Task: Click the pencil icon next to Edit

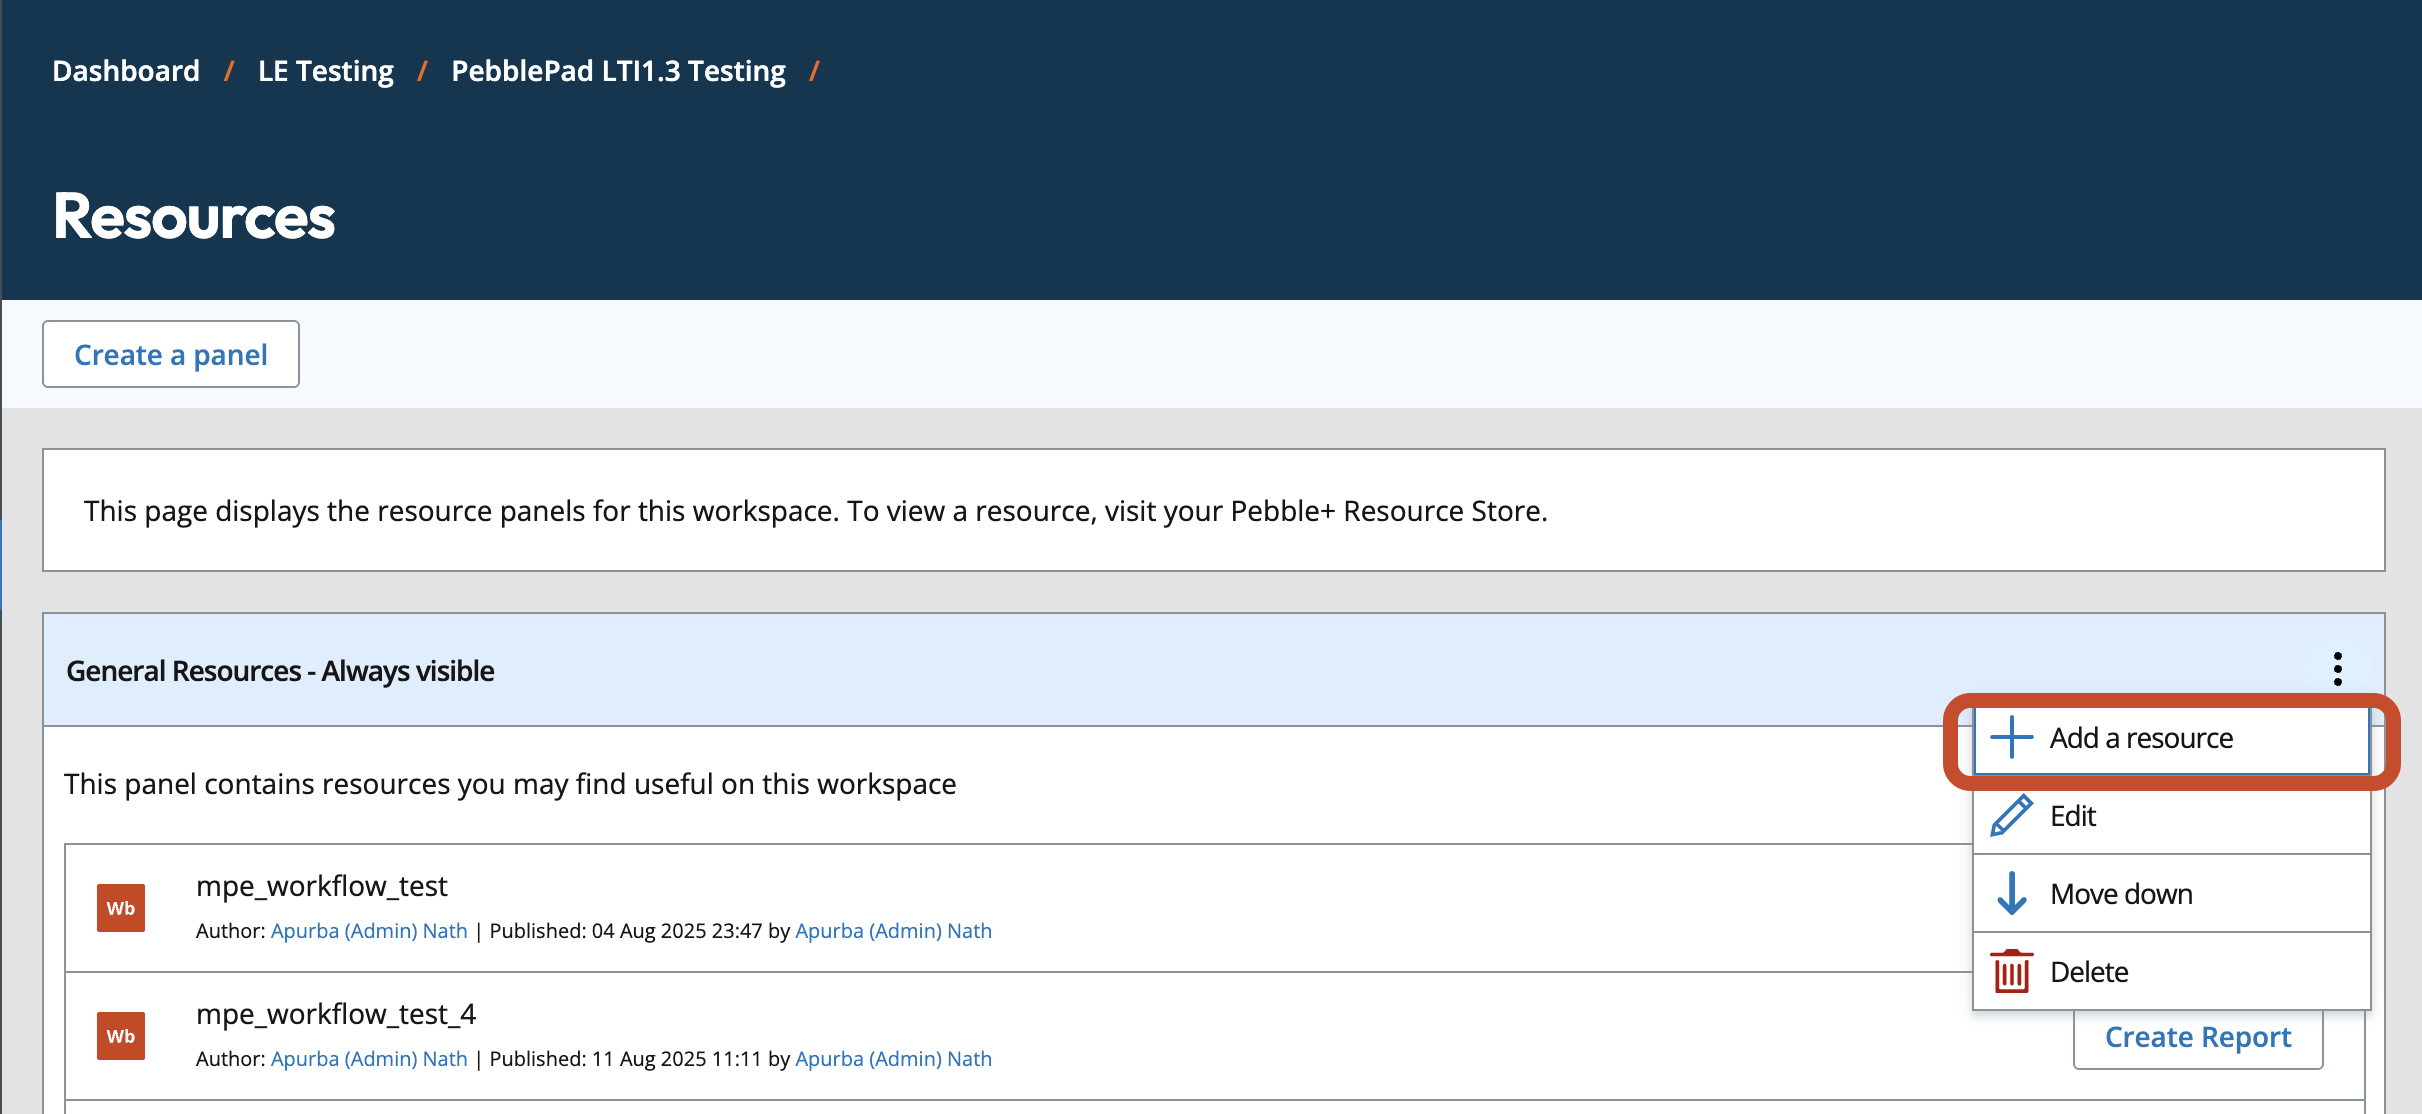Action: 2011,816
